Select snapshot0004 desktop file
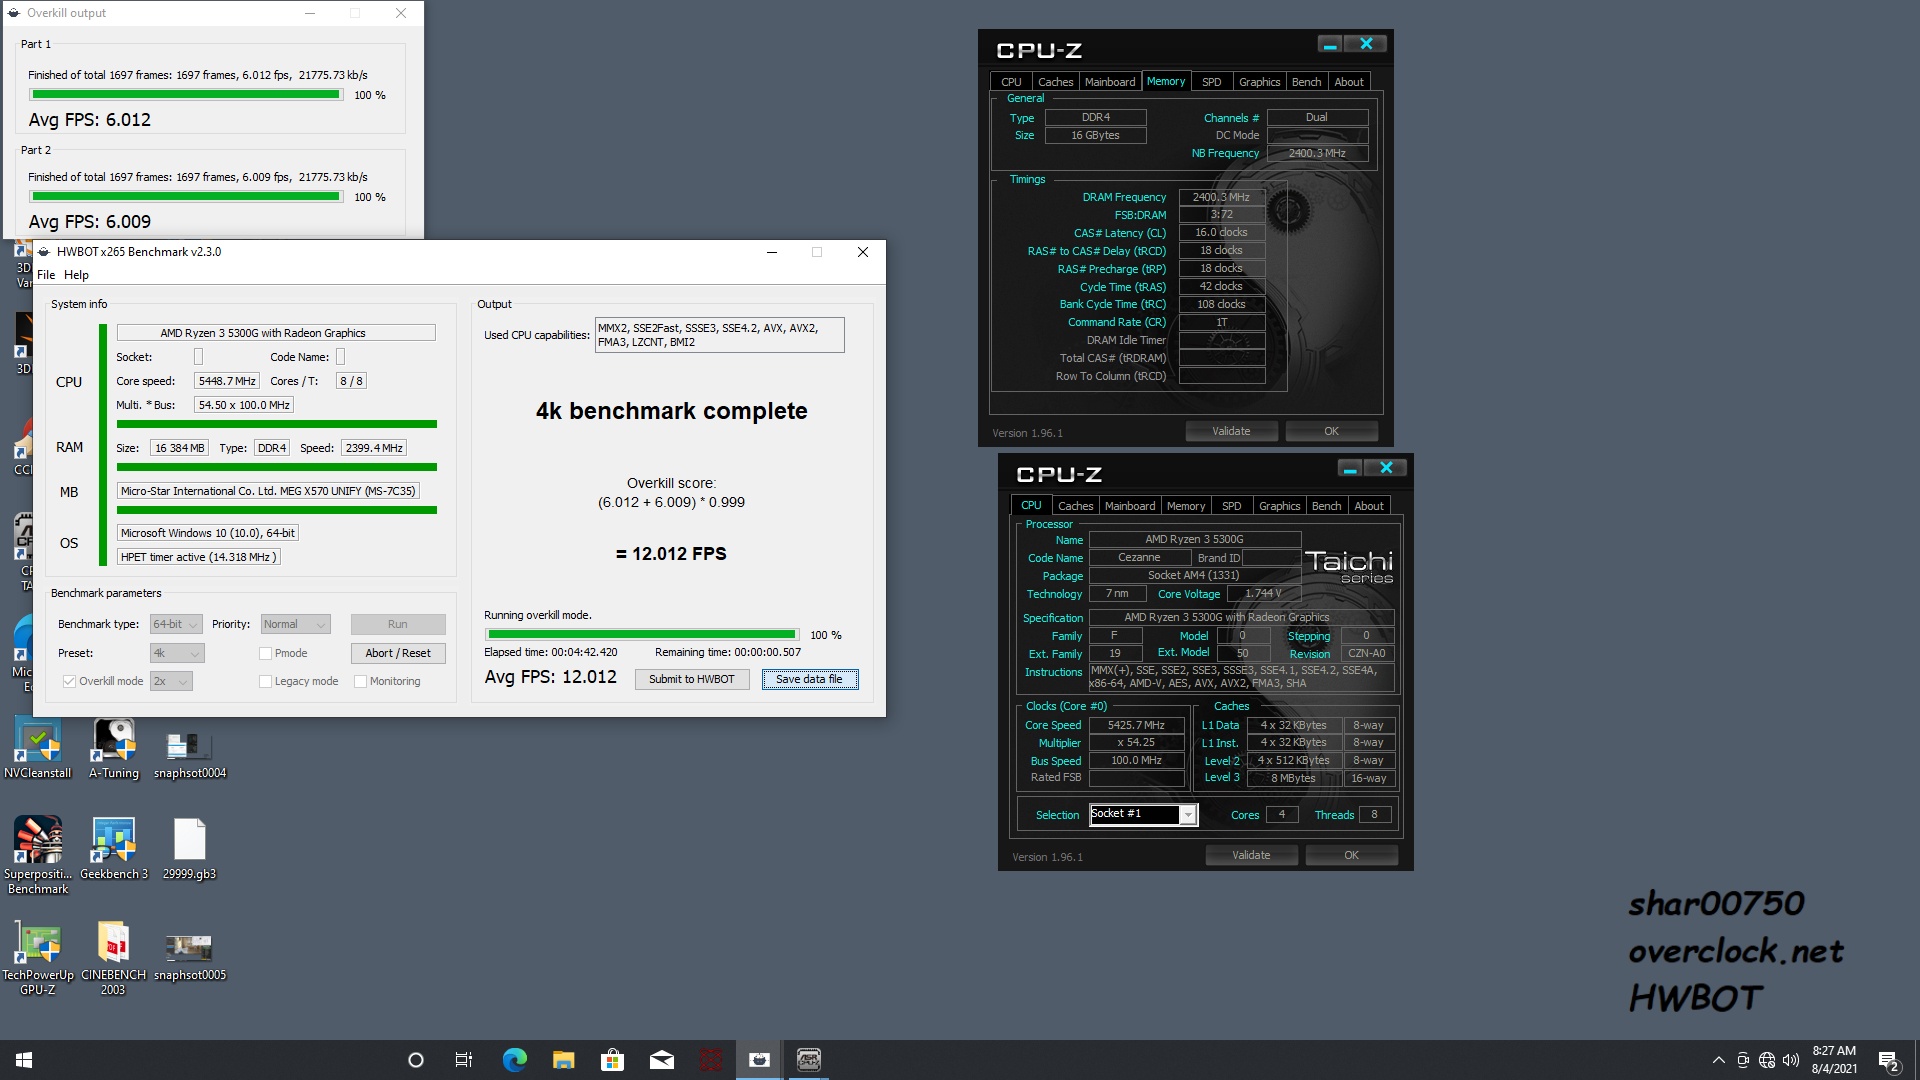This screenshot has width=1920, height=1080. pyautogui.click(x=189, y=752)
